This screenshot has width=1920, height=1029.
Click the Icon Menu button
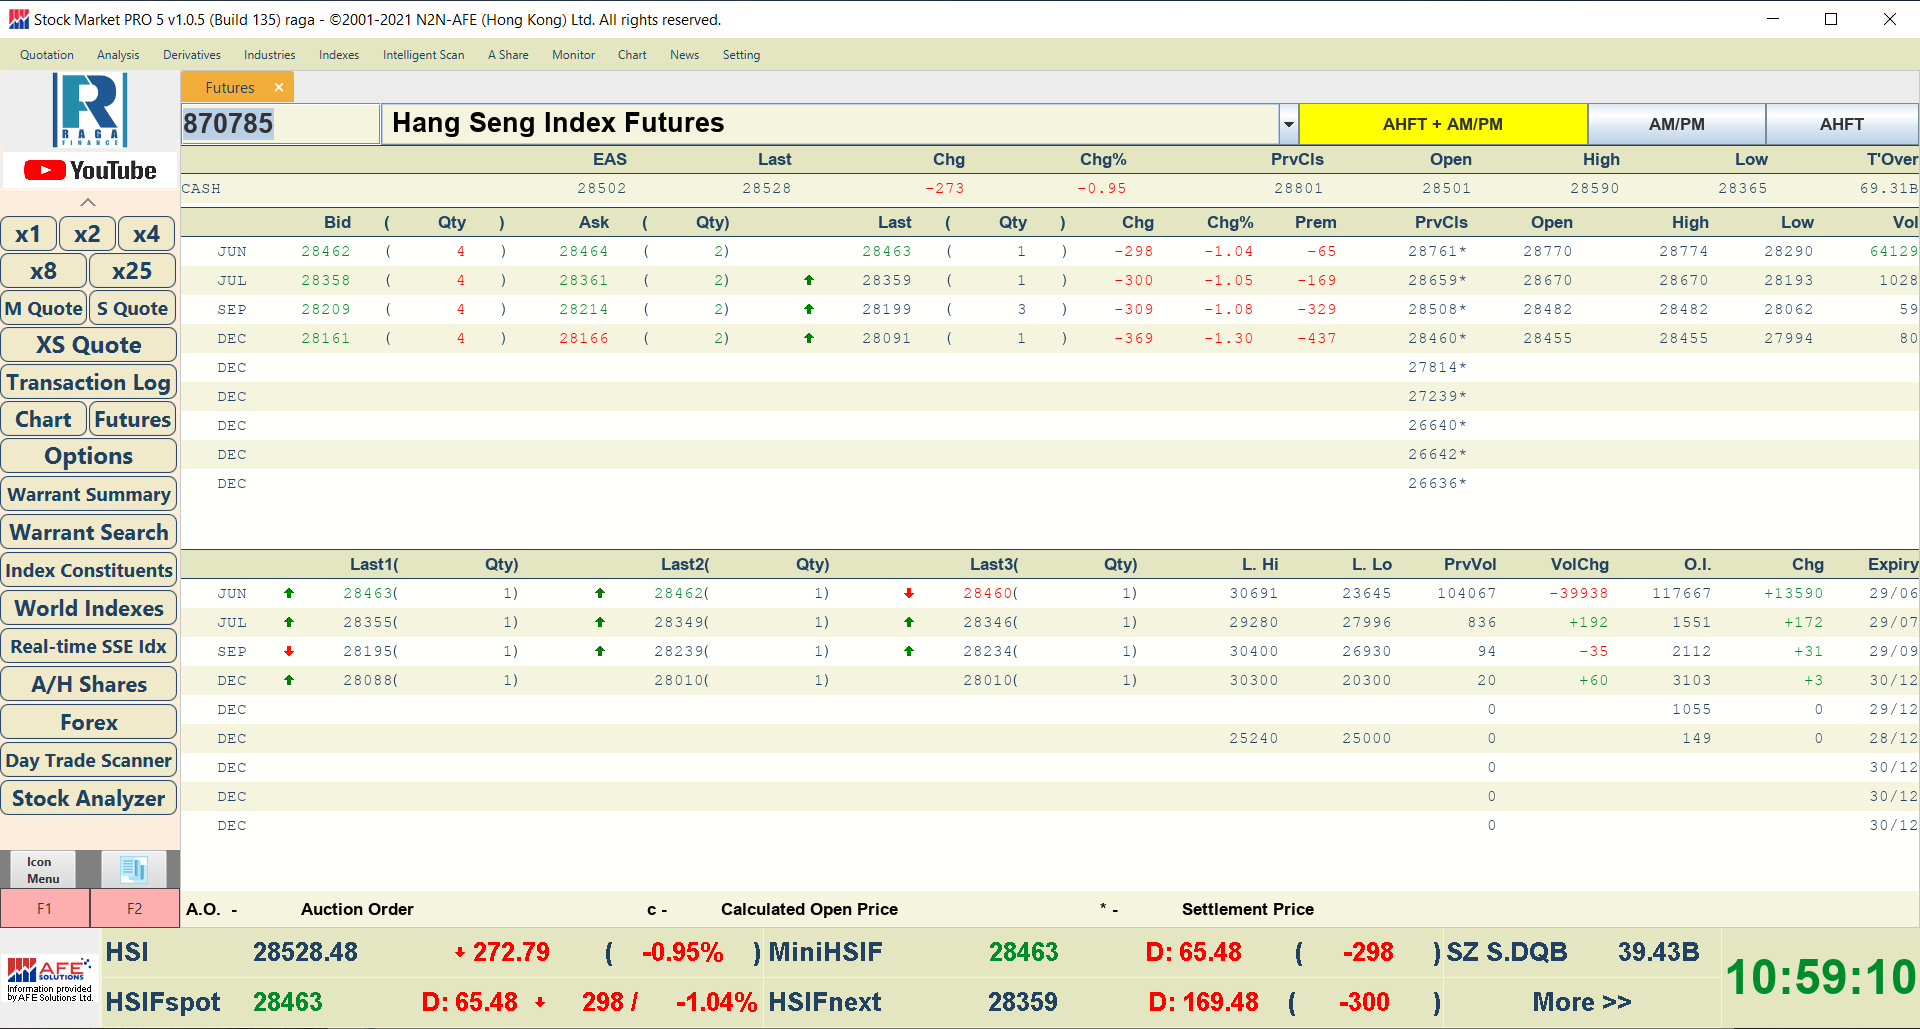coord(43,869)
